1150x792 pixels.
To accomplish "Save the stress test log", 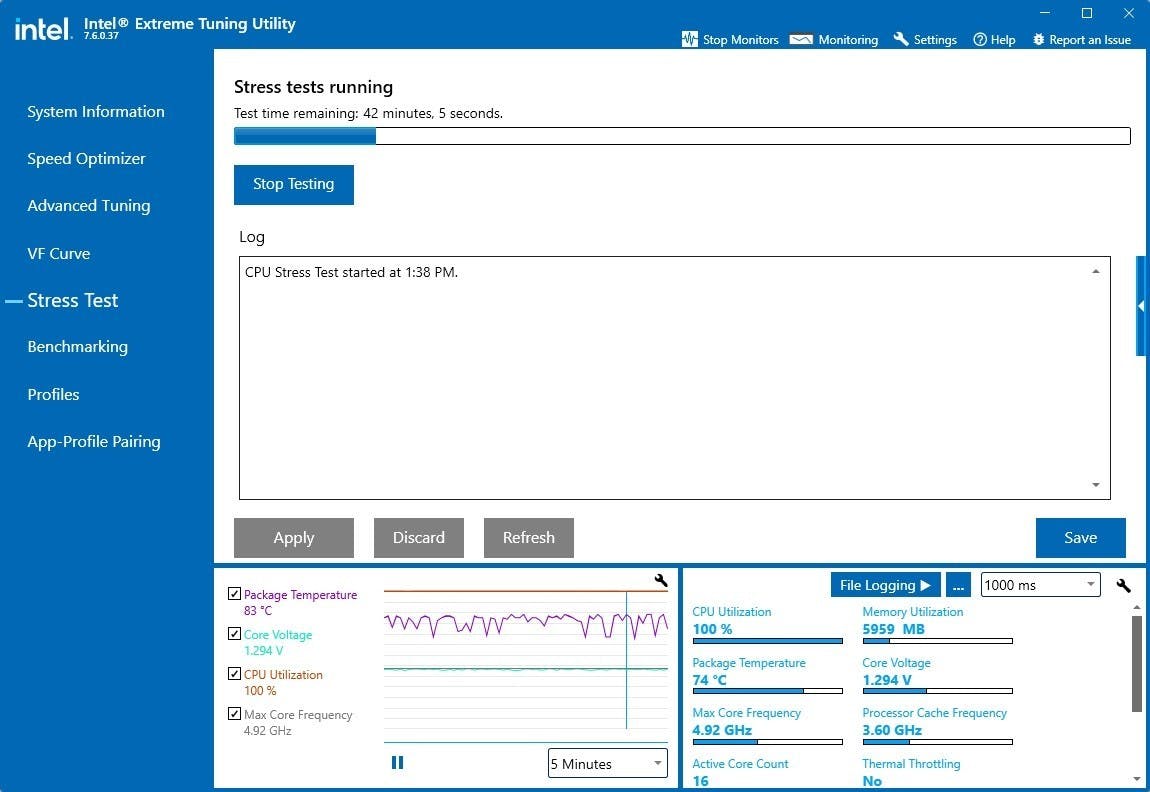I will click(1080, 538).
